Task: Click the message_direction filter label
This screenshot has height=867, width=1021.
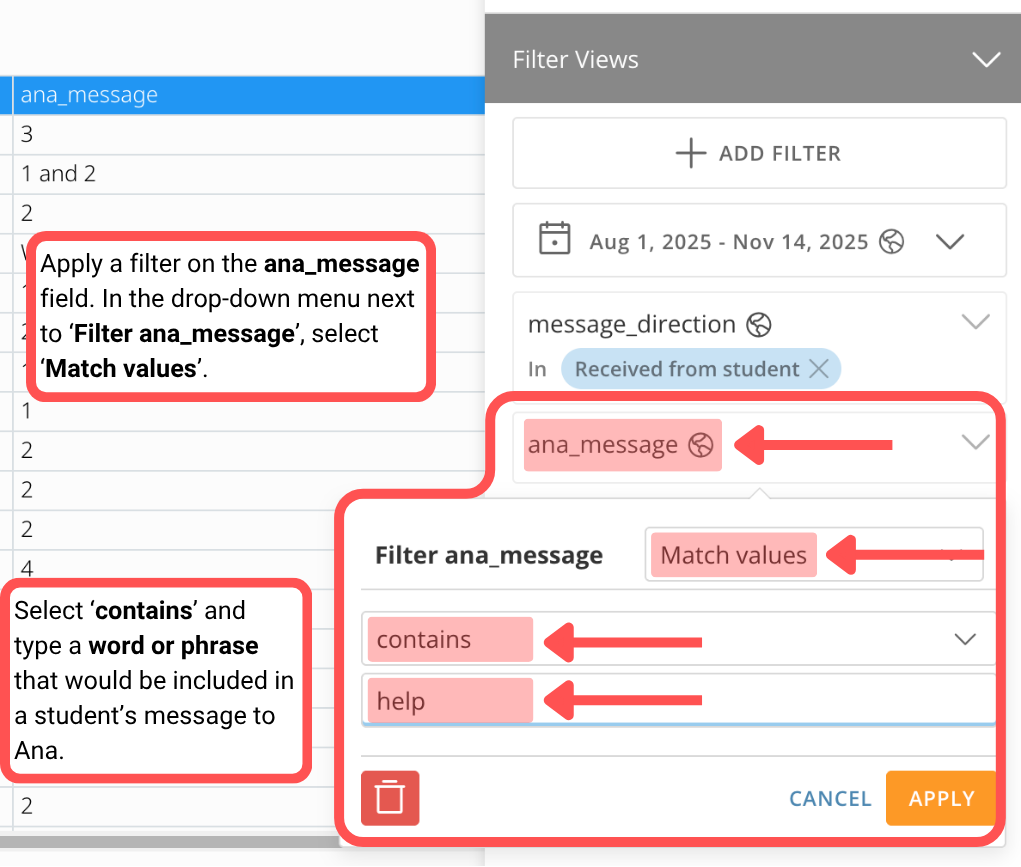Action: [x=632, y=324]
